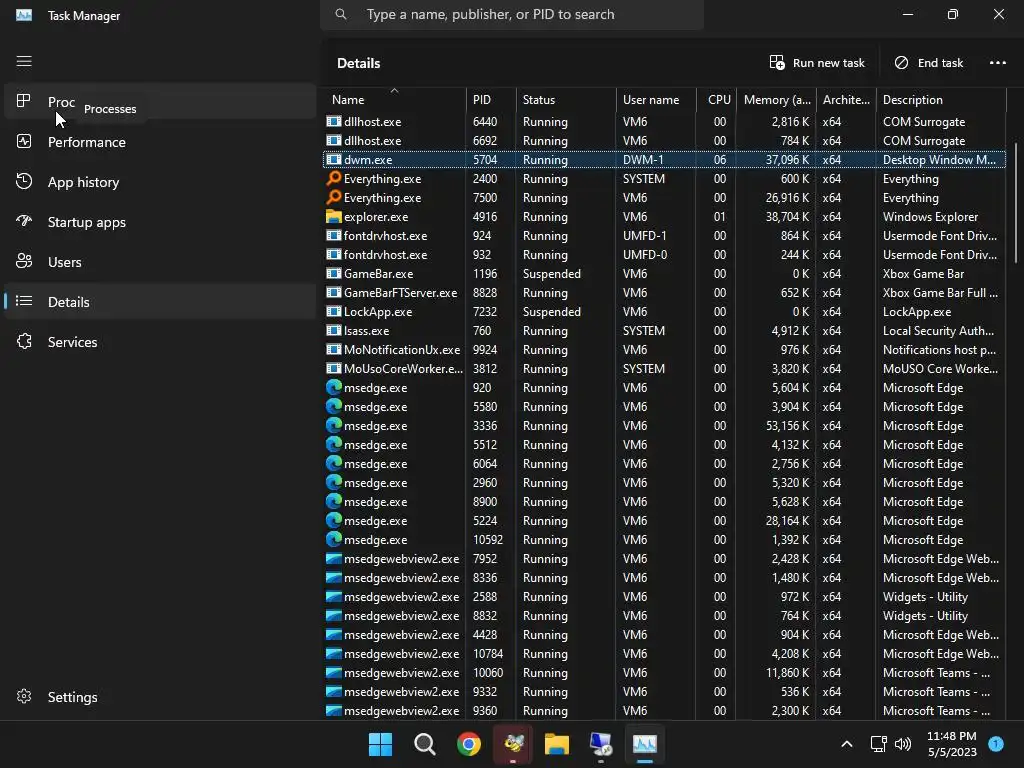Click the End task label
Image resolution: width=1024 pixels, height=768 pixels.
940,63
